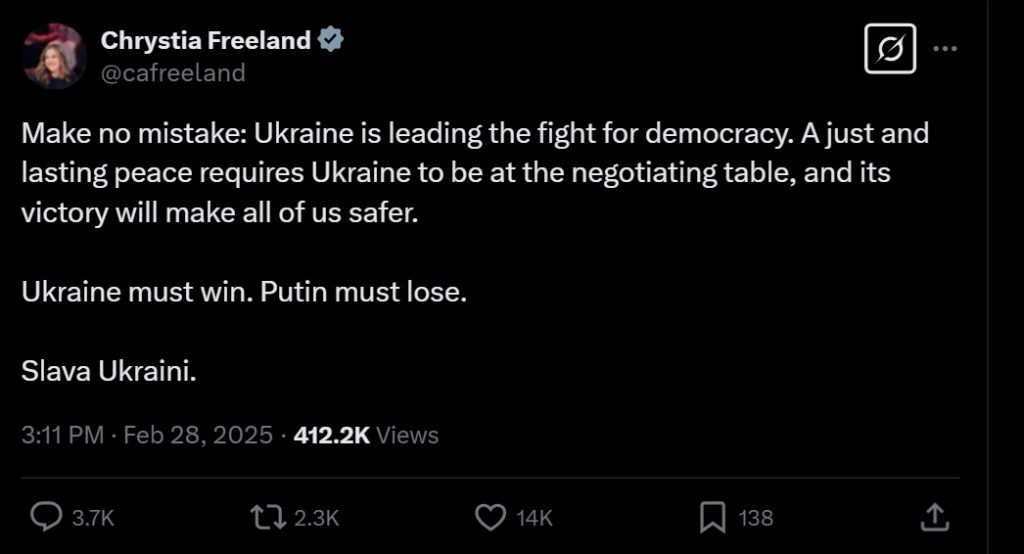
Task: Open the three-dot more options menu
Action: tap(944, 47)
